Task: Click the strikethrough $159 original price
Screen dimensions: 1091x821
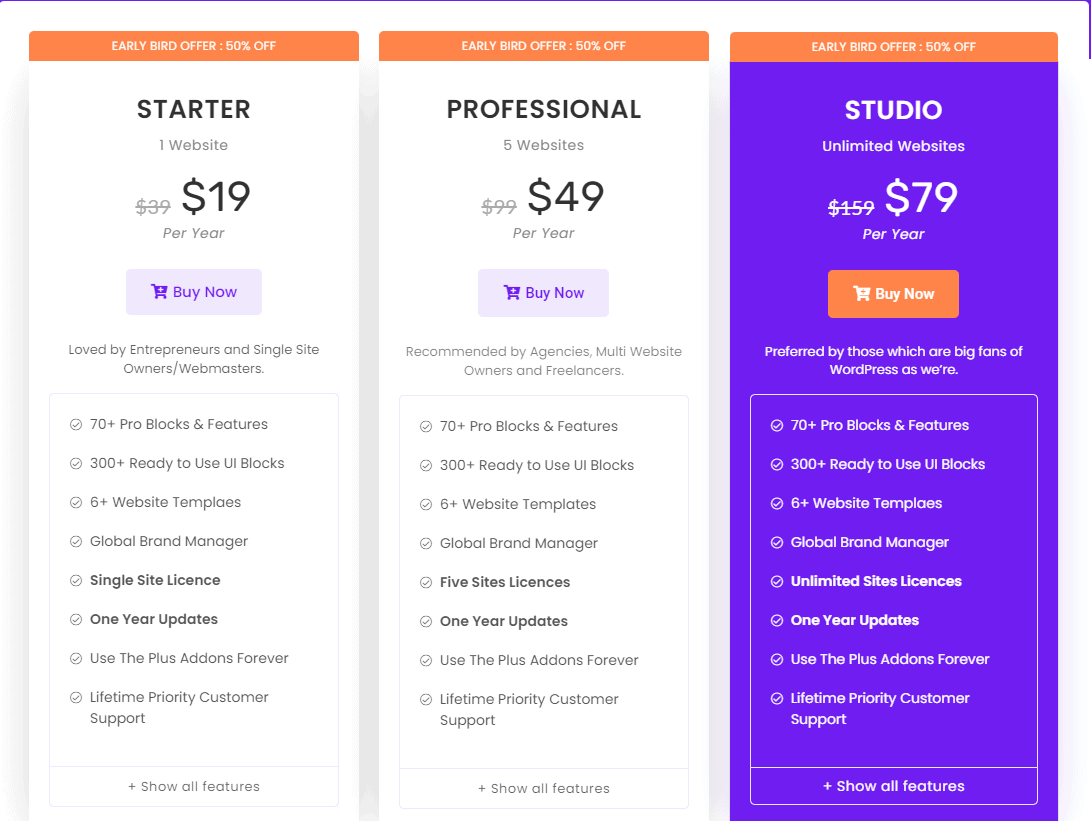Action: [x=850, y=208]
